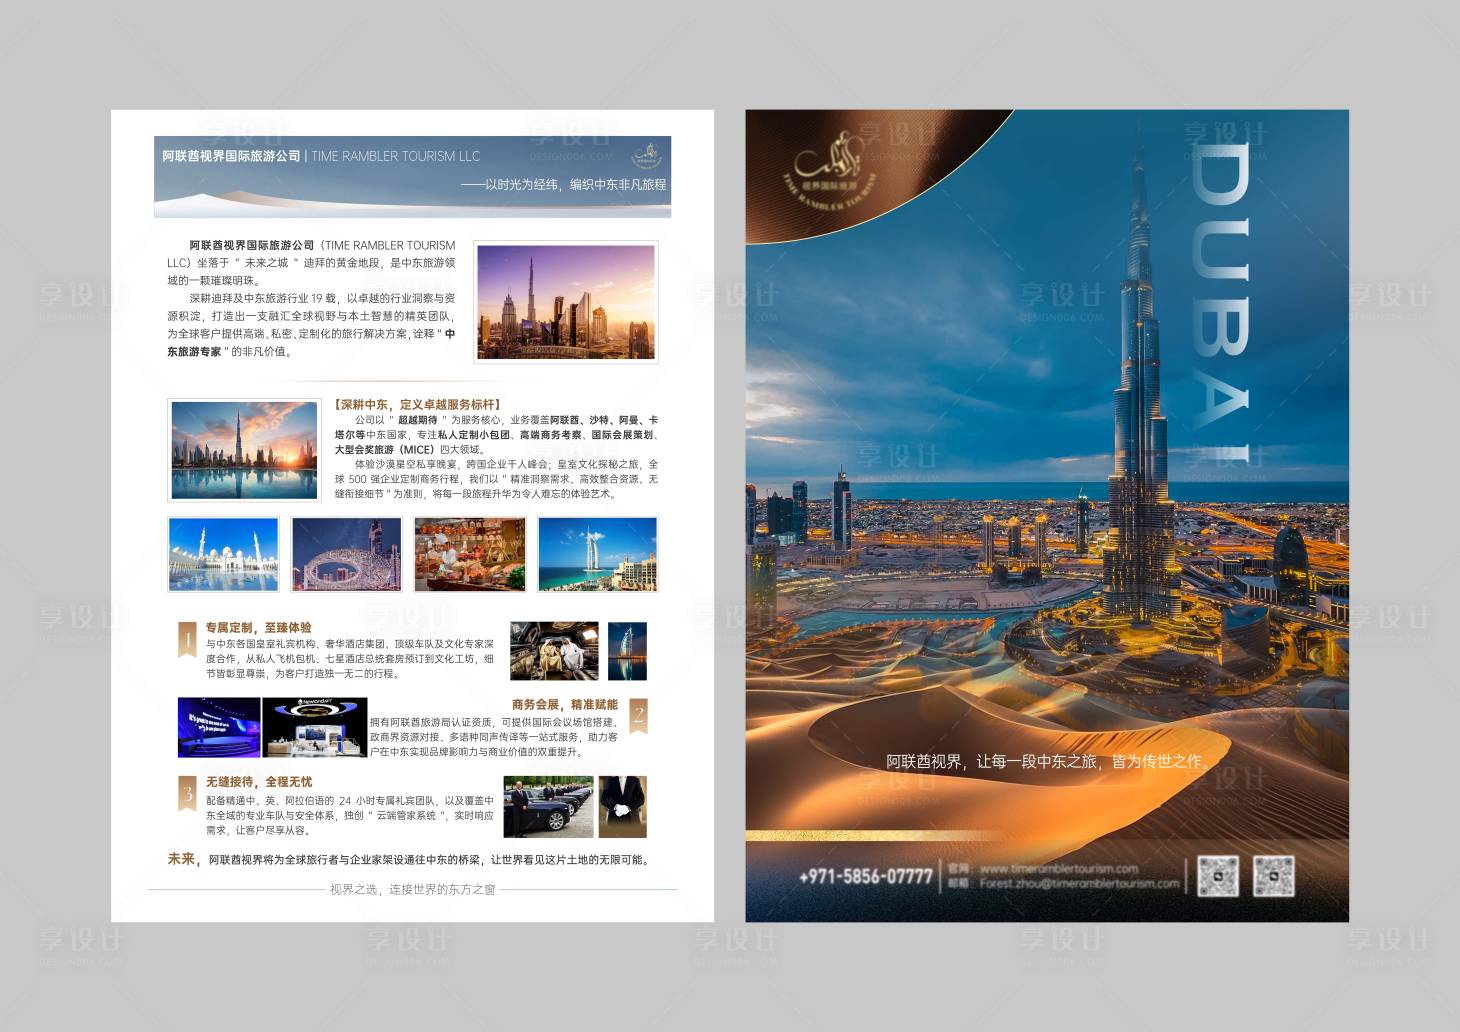Click the skyline water reflection photo
The height and width of the screenshot is (1032, 1460).
tap(244, 450)
